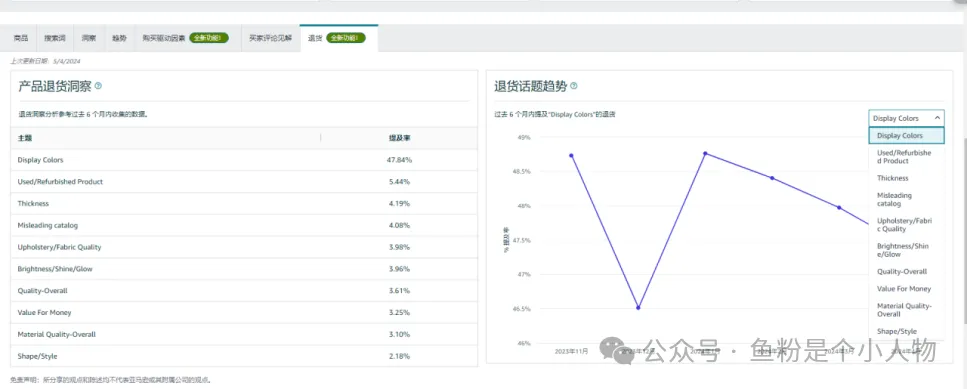Click the Value For Money table row

[x=244, y=313]
